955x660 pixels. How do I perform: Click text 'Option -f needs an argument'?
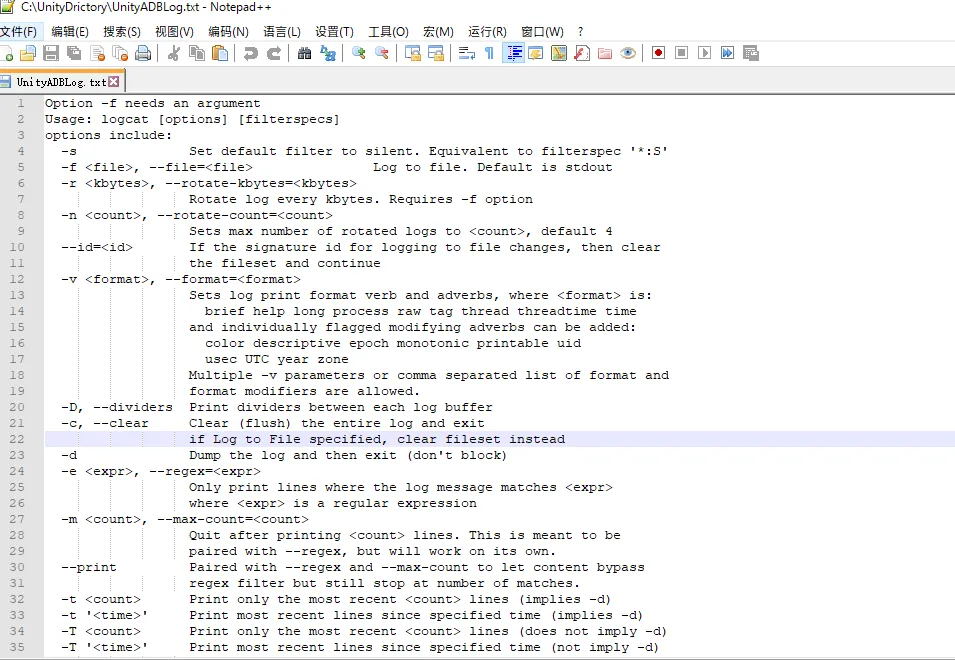coord(152,103)
